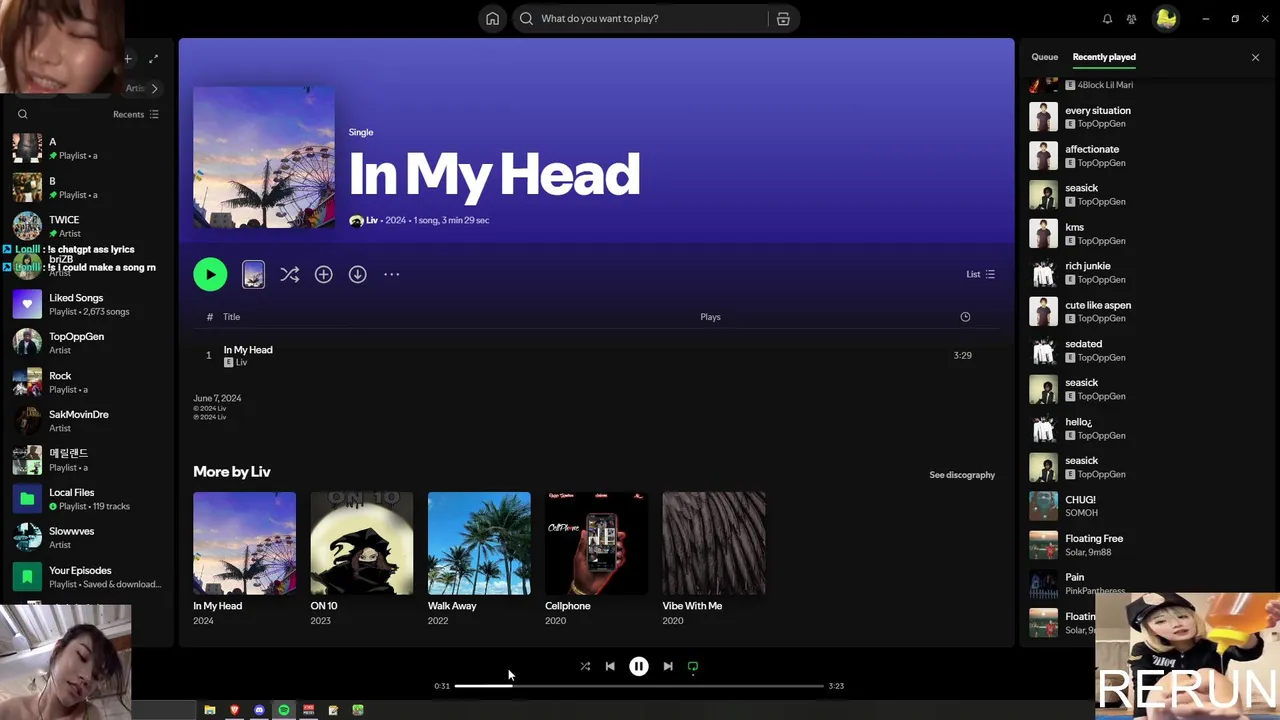Screen dimensions: 1280x720
Task: Expand Your Library with the arrows icon
Action: point(153,59)
